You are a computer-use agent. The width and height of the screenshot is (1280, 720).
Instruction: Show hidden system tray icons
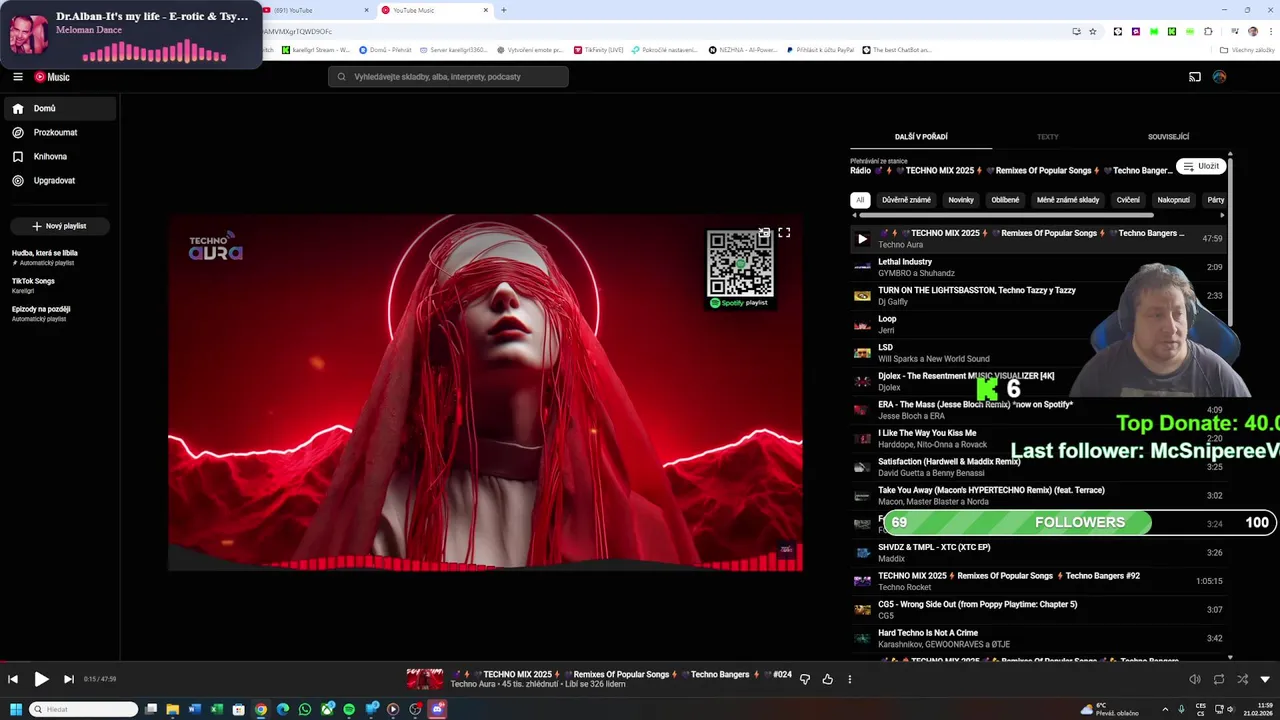pyautogui.click(x=1165, y=709)
